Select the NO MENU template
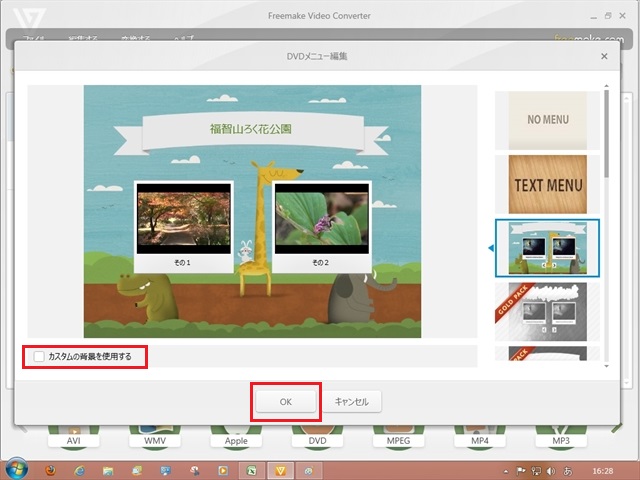Image resolution: width=640 pixels, height=480 pixels. pos(548,120)
